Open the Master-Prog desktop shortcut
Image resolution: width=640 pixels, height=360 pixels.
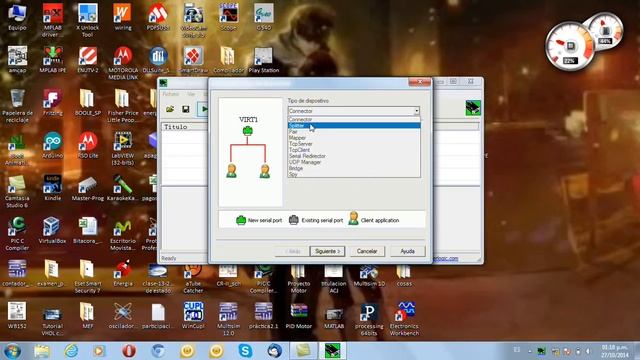[88, 188]
